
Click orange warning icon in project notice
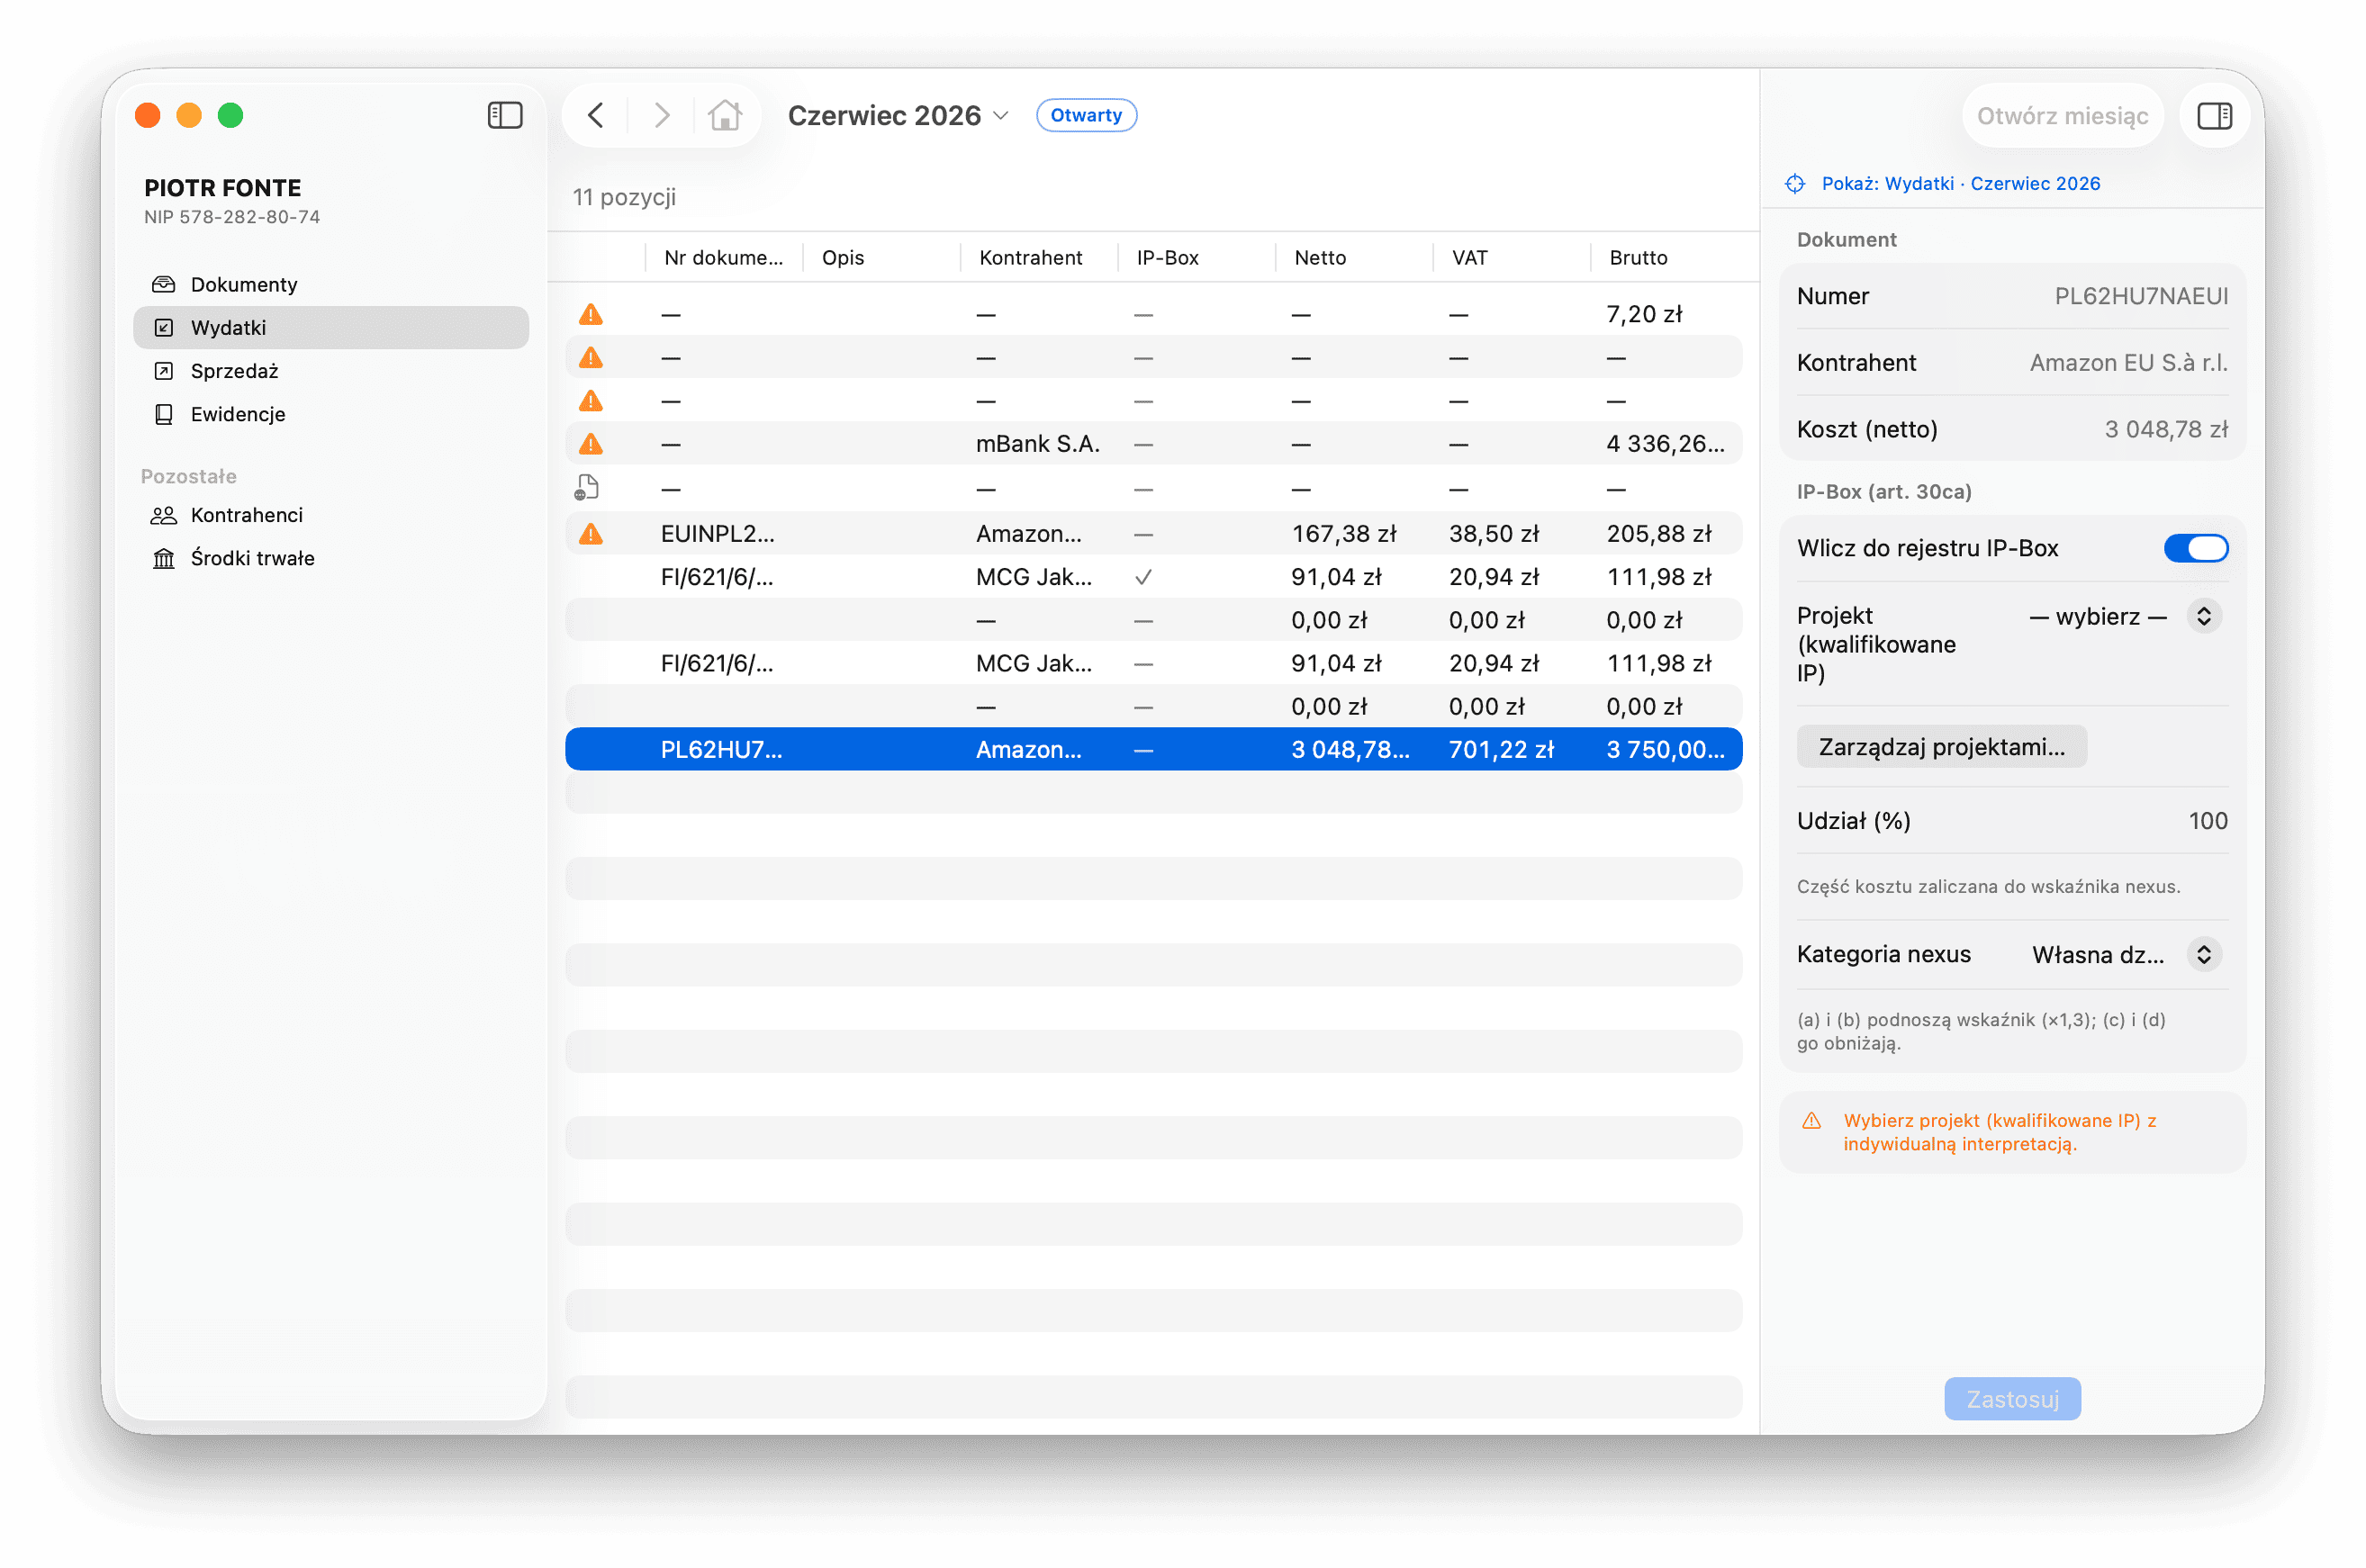click(x=1811, y=1120)
